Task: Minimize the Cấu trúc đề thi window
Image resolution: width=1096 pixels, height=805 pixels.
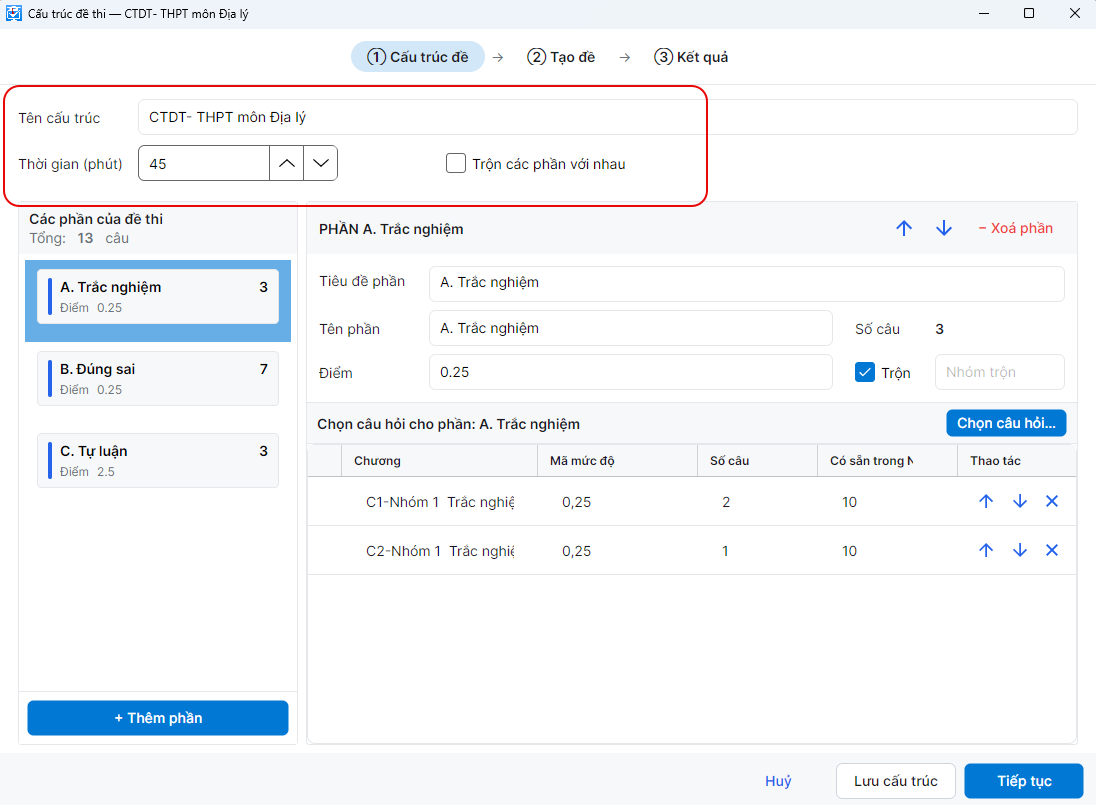Action: [x=984, y=13]
